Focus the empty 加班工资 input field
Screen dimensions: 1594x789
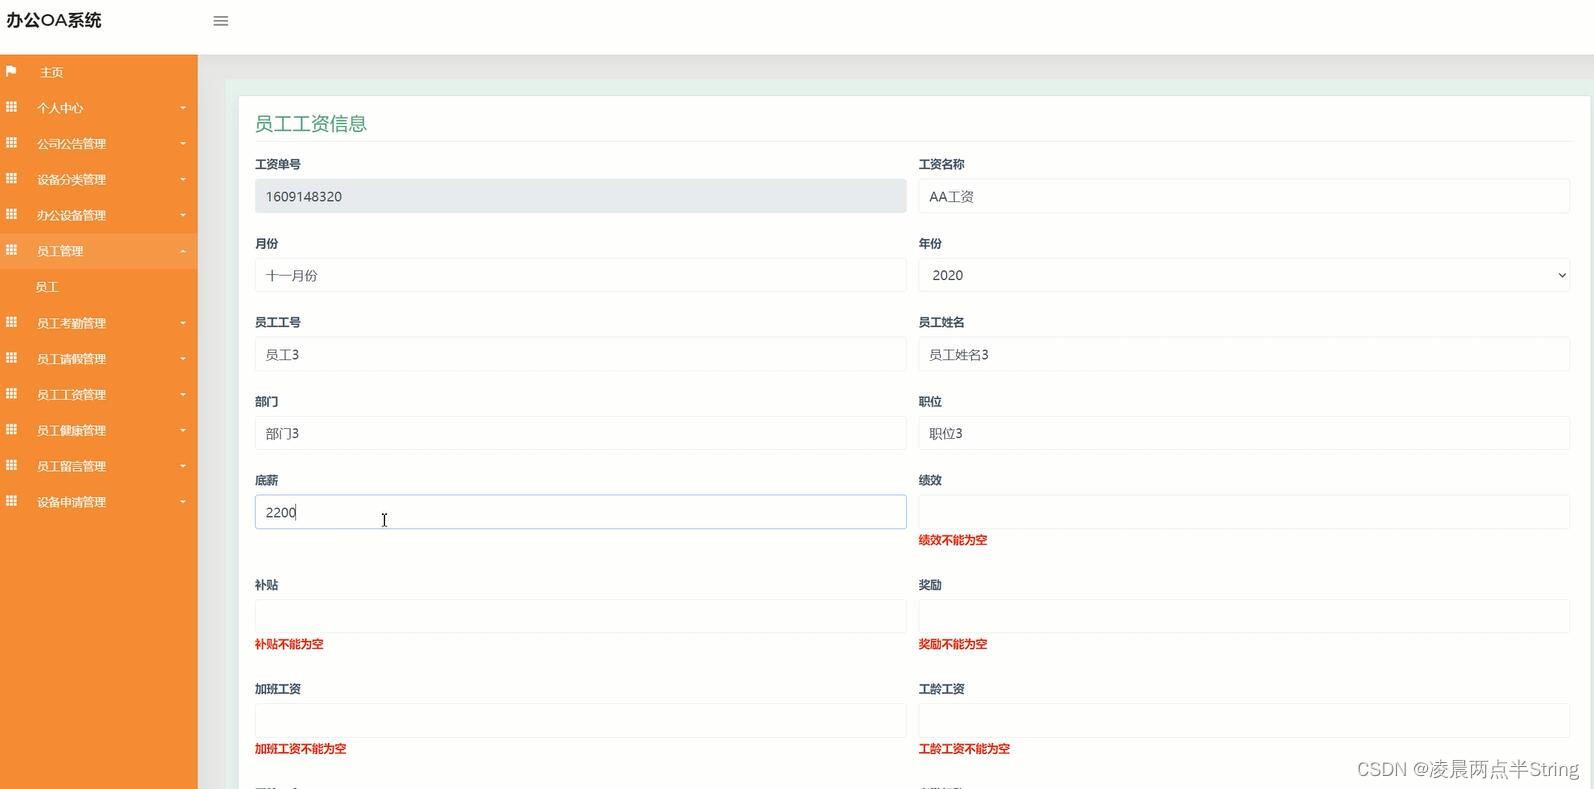click(x=580, y=720)
